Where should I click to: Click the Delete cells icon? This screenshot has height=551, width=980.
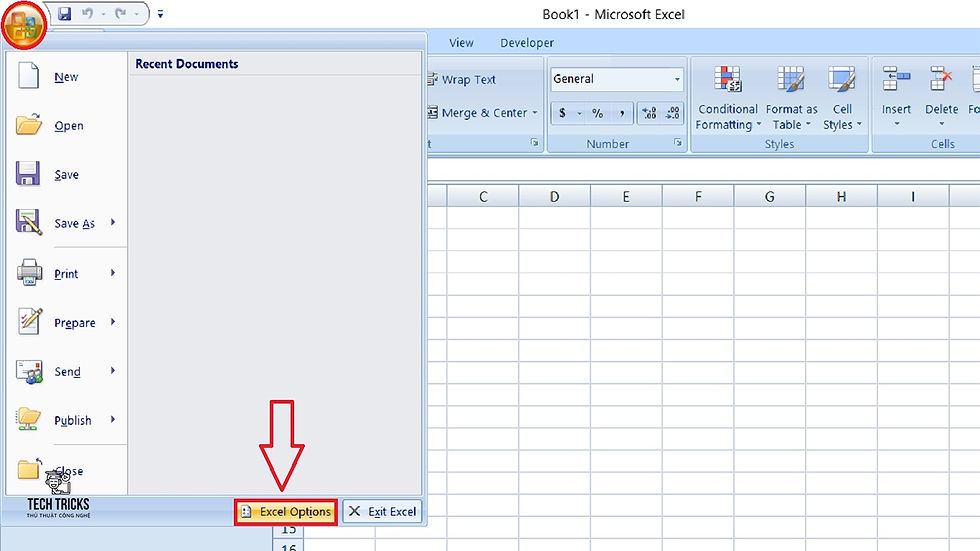tap(941, 81)
